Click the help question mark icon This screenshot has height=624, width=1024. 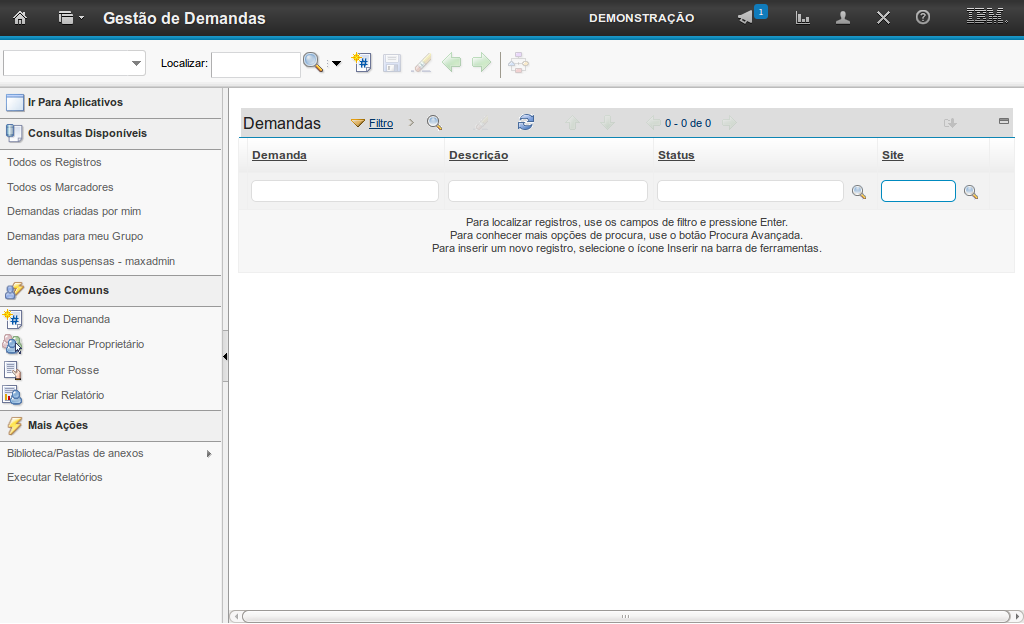point(923,18)
